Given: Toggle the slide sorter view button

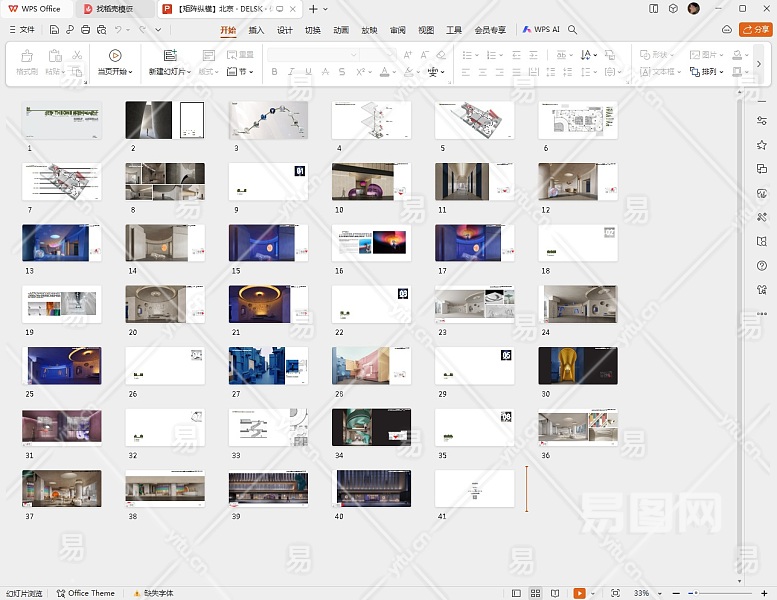Looking at the screenshot, I should click(536, 593).
